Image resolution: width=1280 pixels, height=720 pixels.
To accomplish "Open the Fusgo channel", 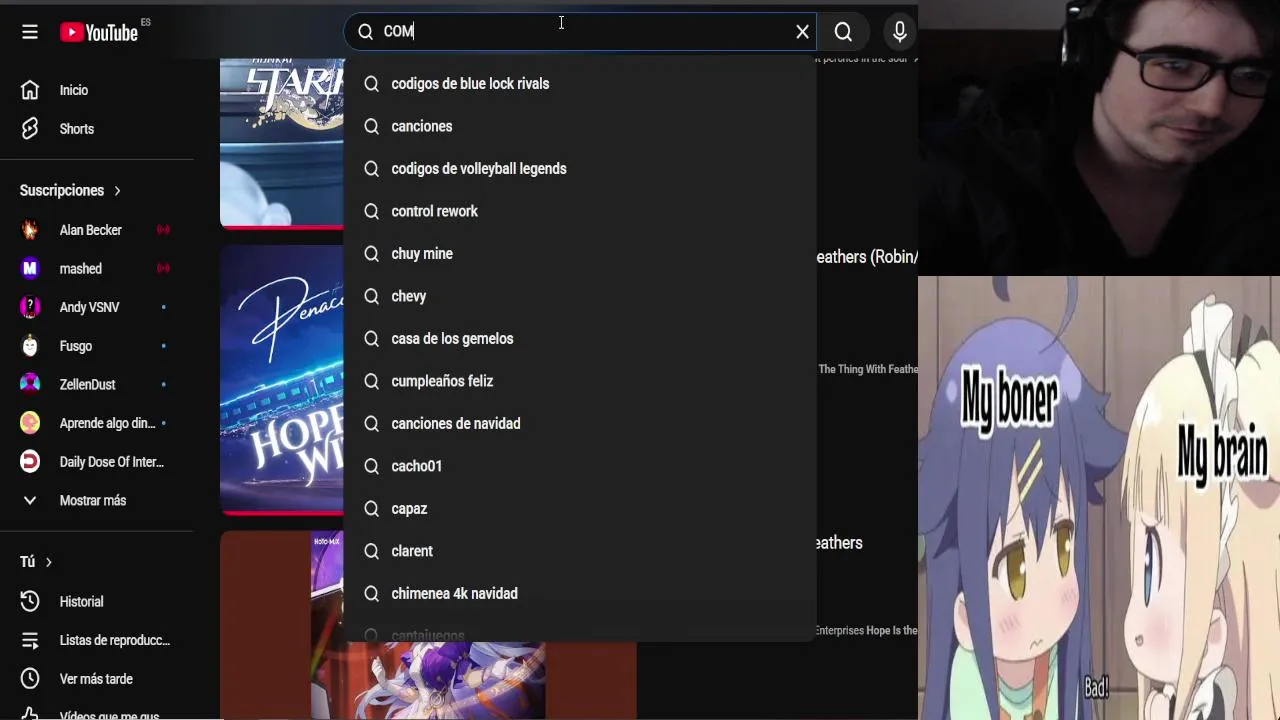I will coord(96,346).
